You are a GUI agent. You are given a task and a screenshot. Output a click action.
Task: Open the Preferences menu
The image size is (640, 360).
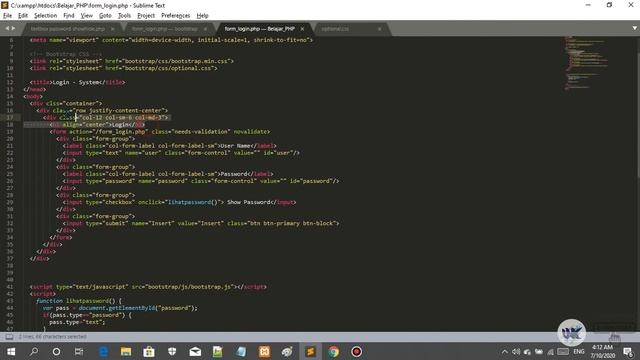176,16
